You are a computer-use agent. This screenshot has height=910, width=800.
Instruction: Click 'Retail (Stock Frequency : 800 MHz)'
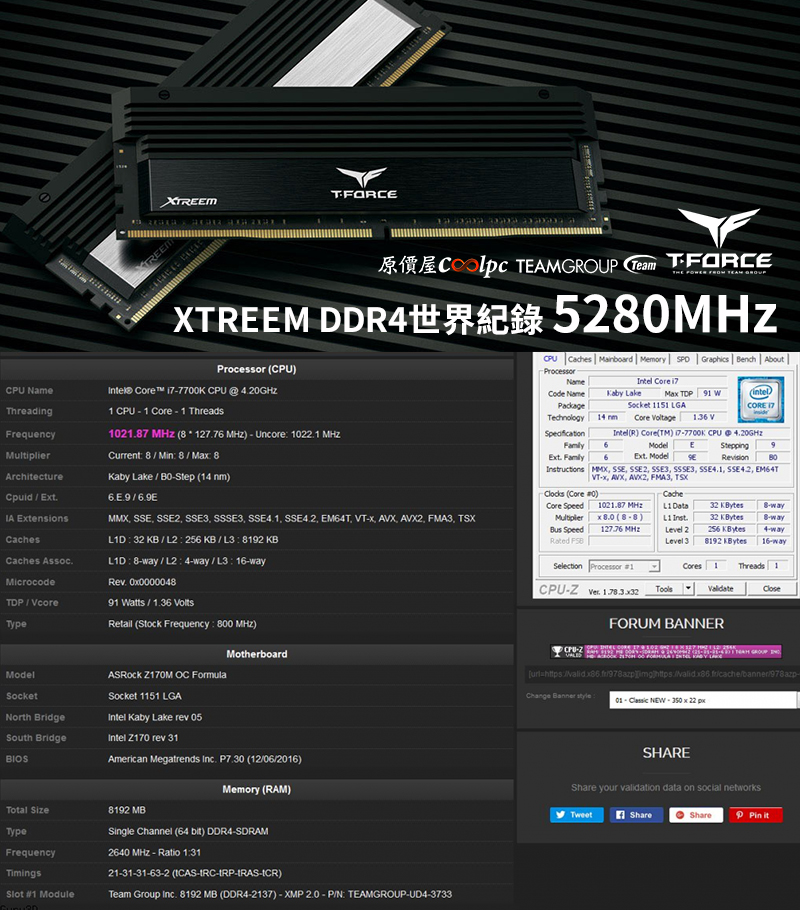point(182,624)
